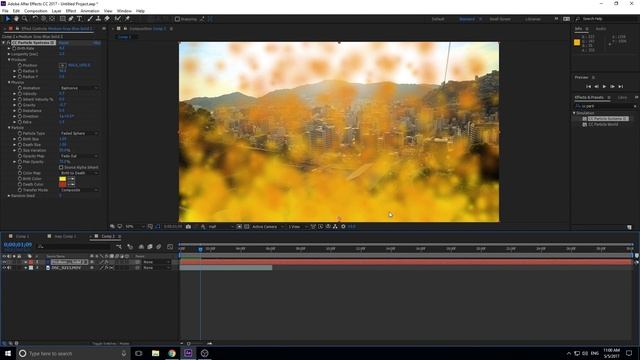Open the File menu
640x360 pixels.
click(x=5, y=11)
